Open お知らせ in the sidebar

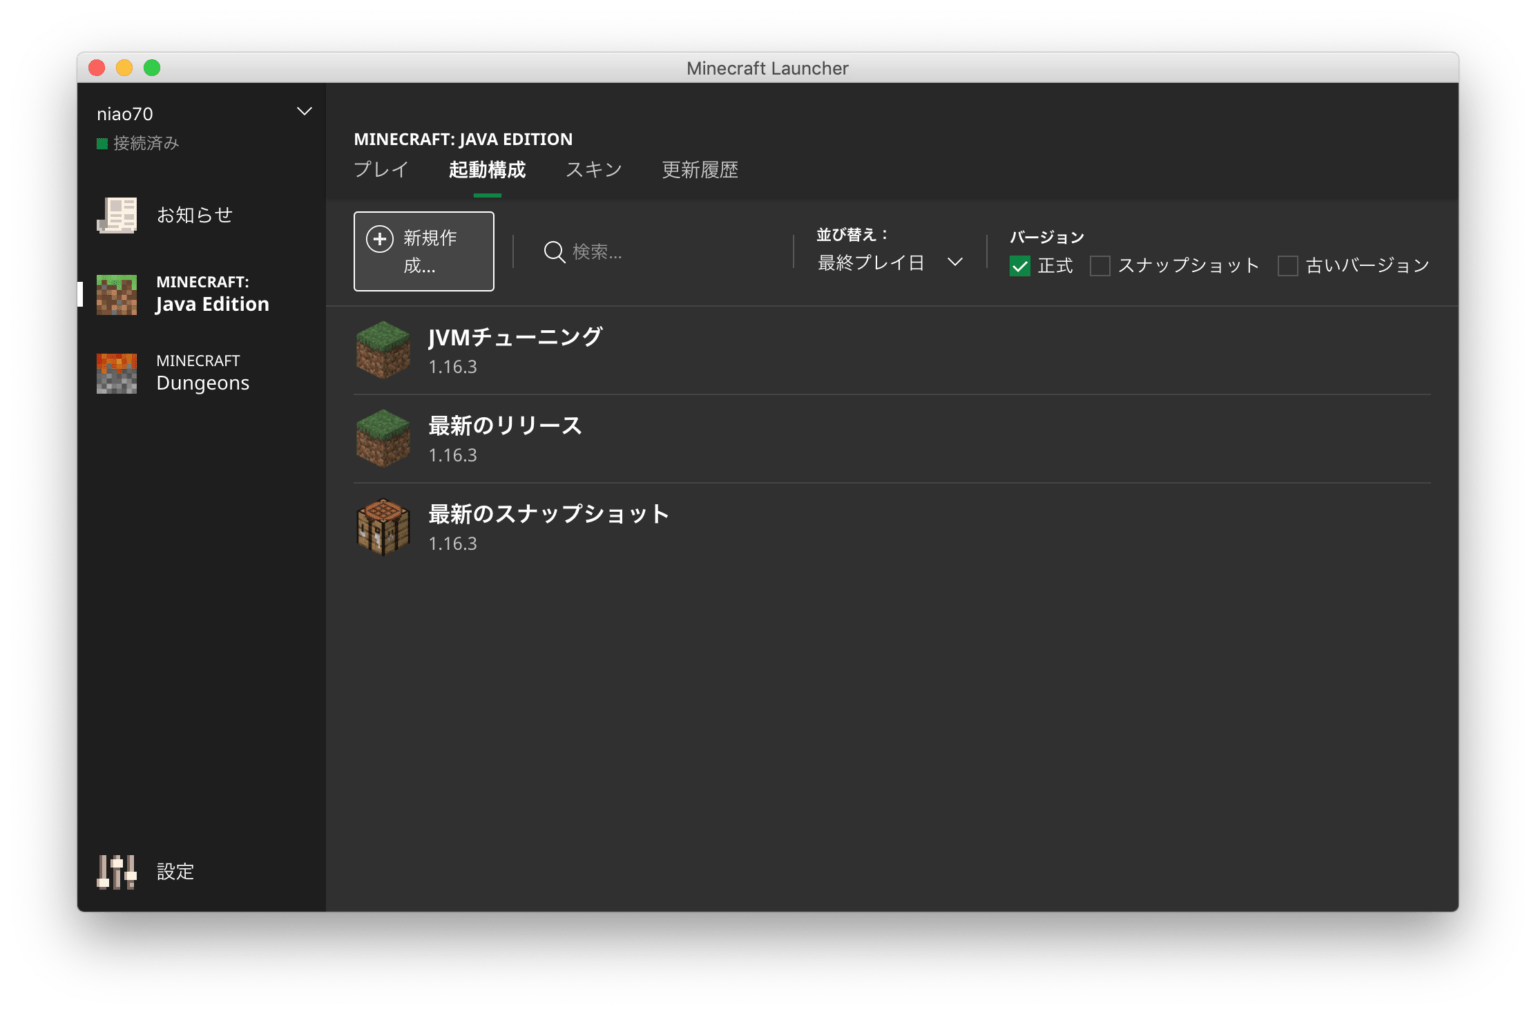tap(194, 215)
